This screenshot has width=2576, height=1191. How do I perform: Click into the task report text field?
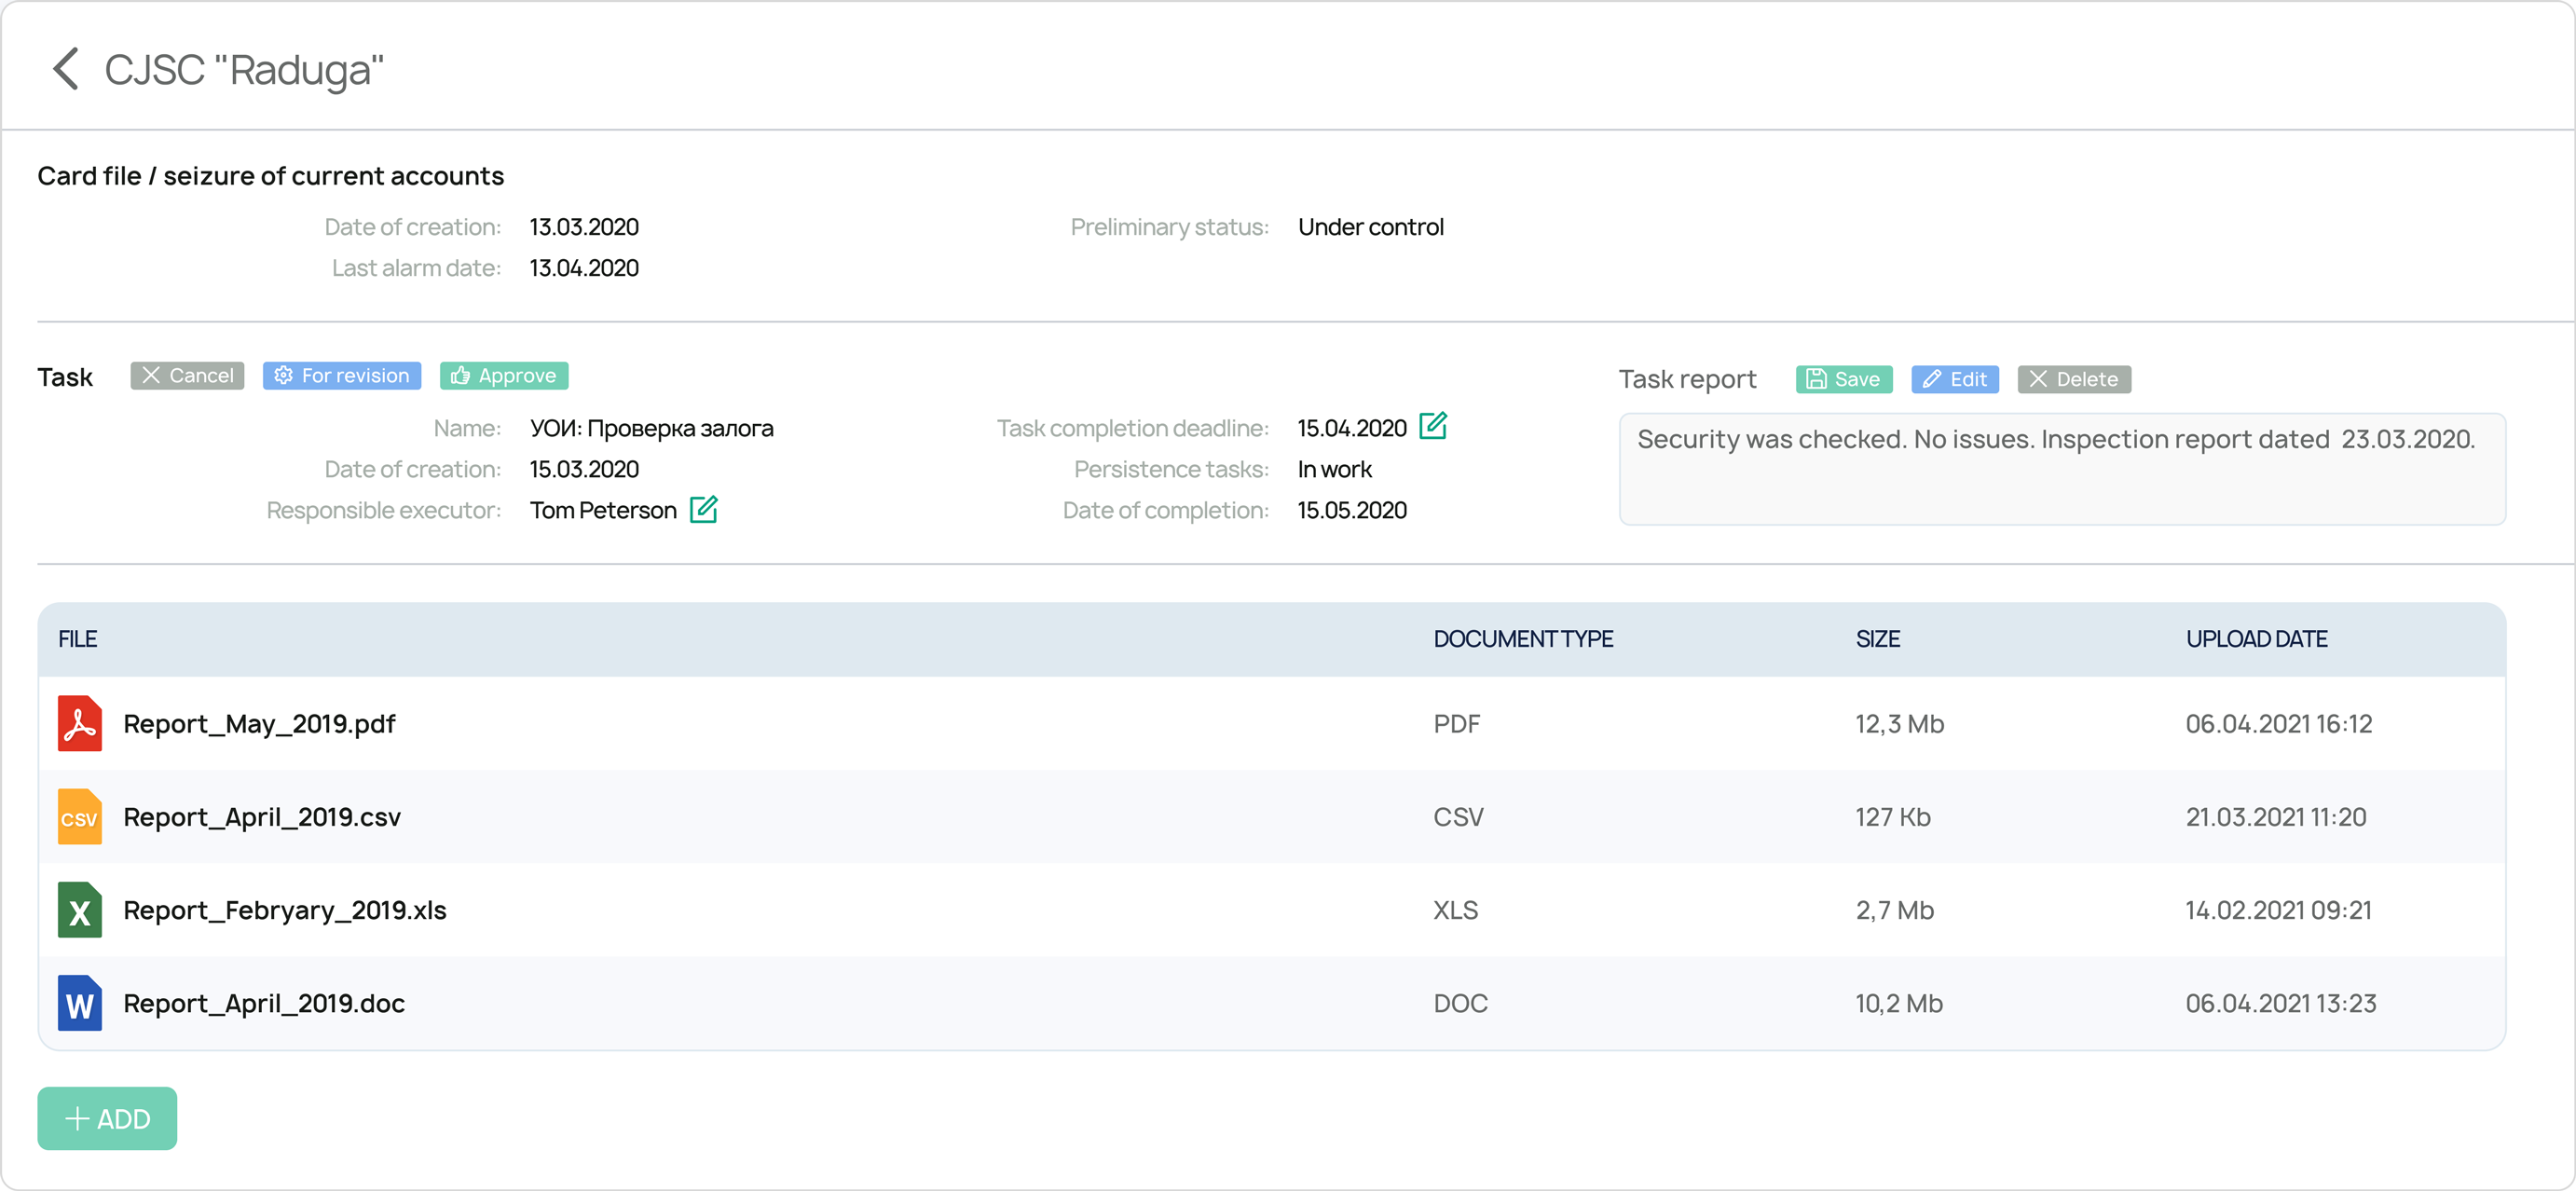click(2061, 470)
